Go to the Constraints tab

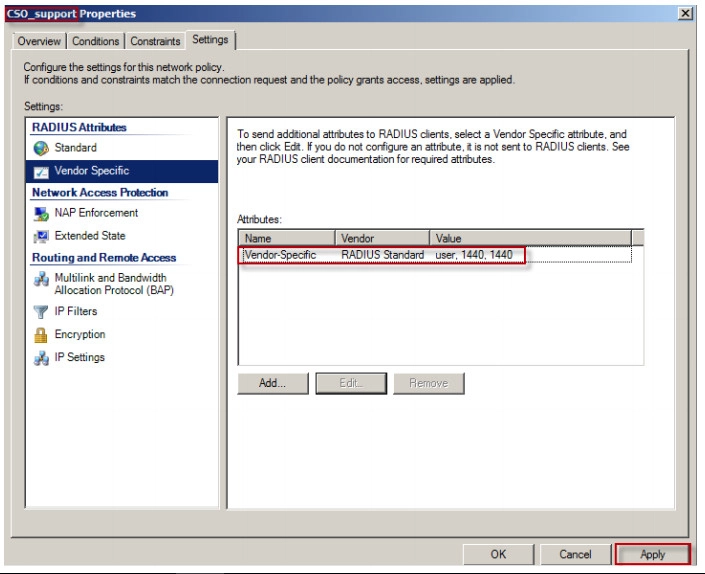point(155,41)
